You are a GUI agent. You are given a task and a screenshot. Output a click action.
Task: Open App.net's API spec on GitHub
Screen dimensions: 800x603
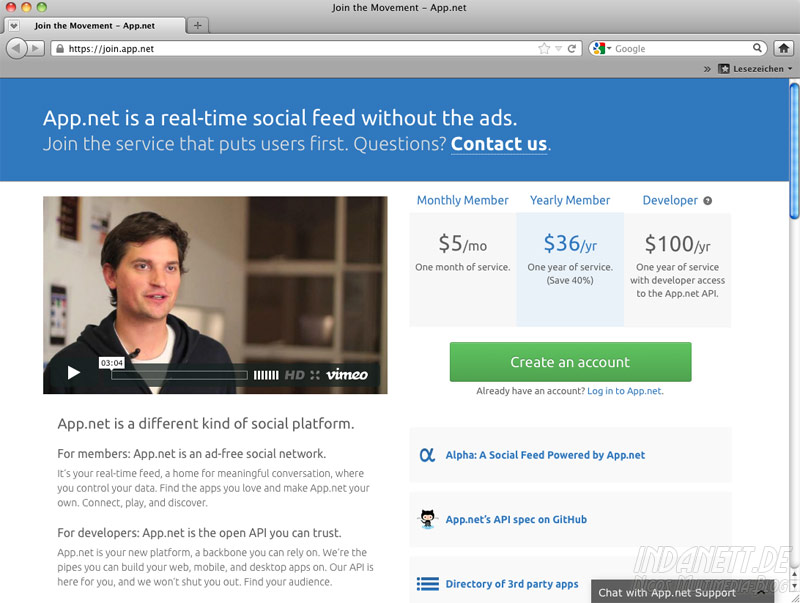point(516,519)
